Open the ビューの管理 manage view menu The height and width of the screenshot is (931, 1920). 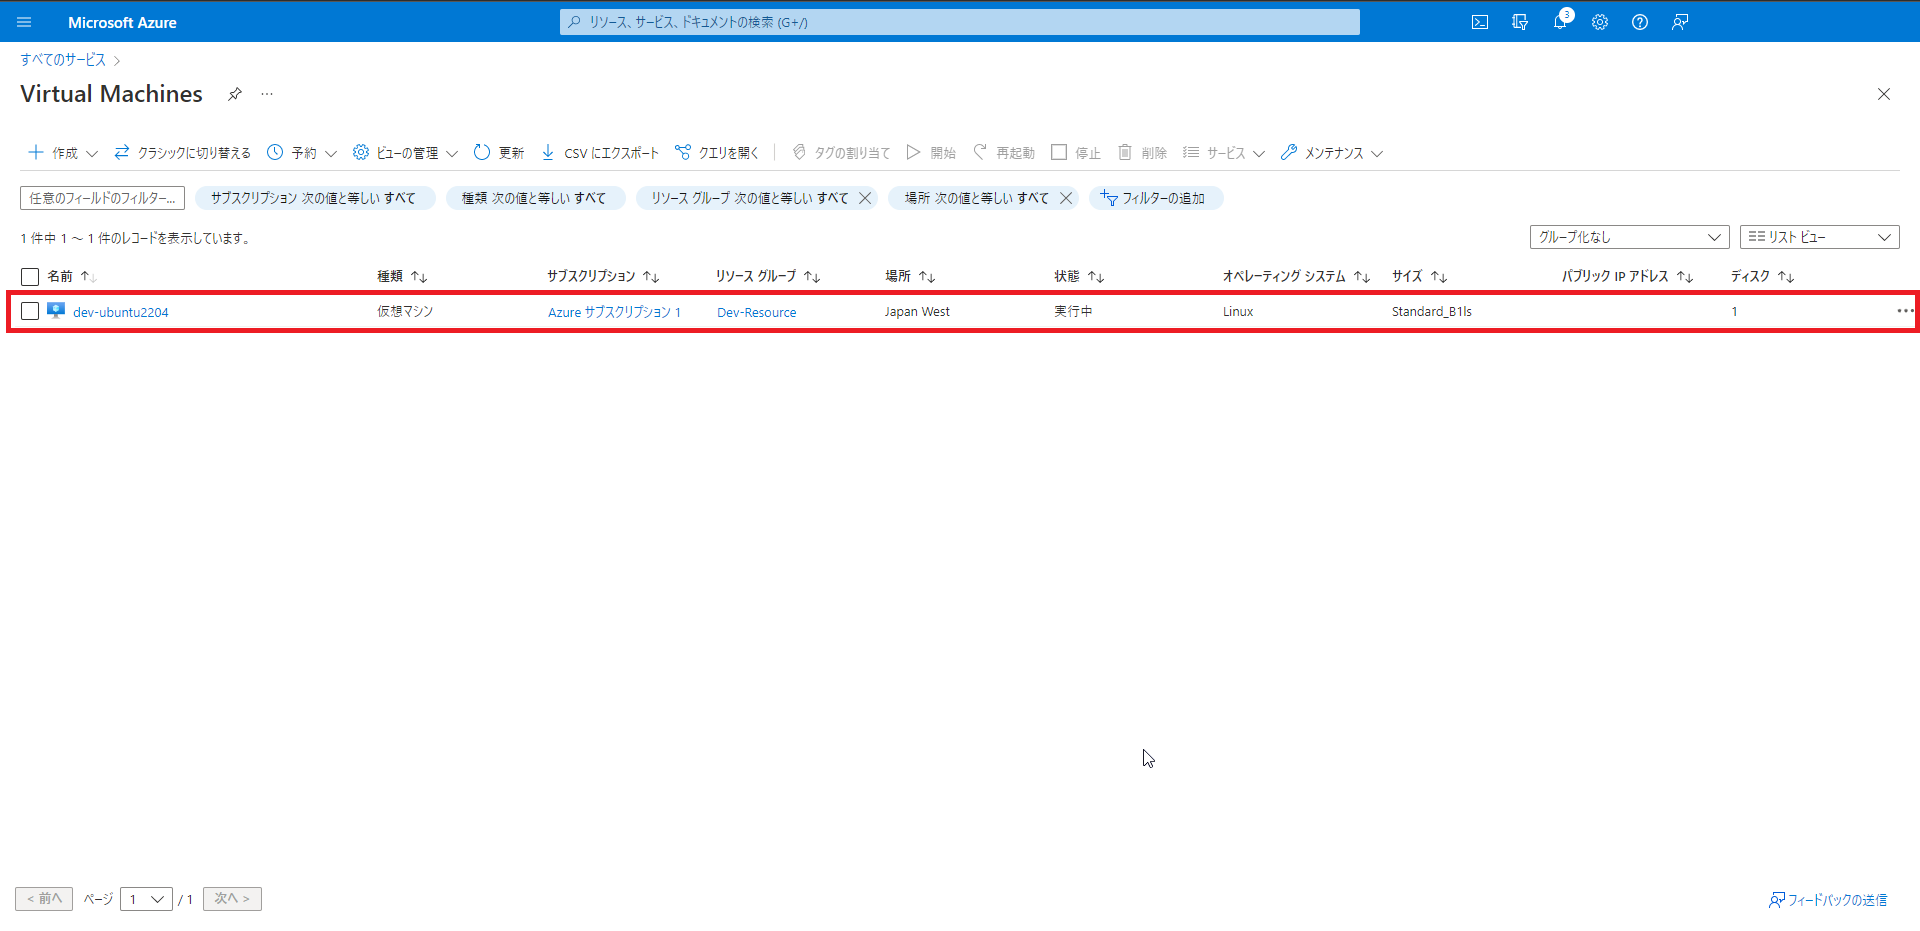[405, 153]
